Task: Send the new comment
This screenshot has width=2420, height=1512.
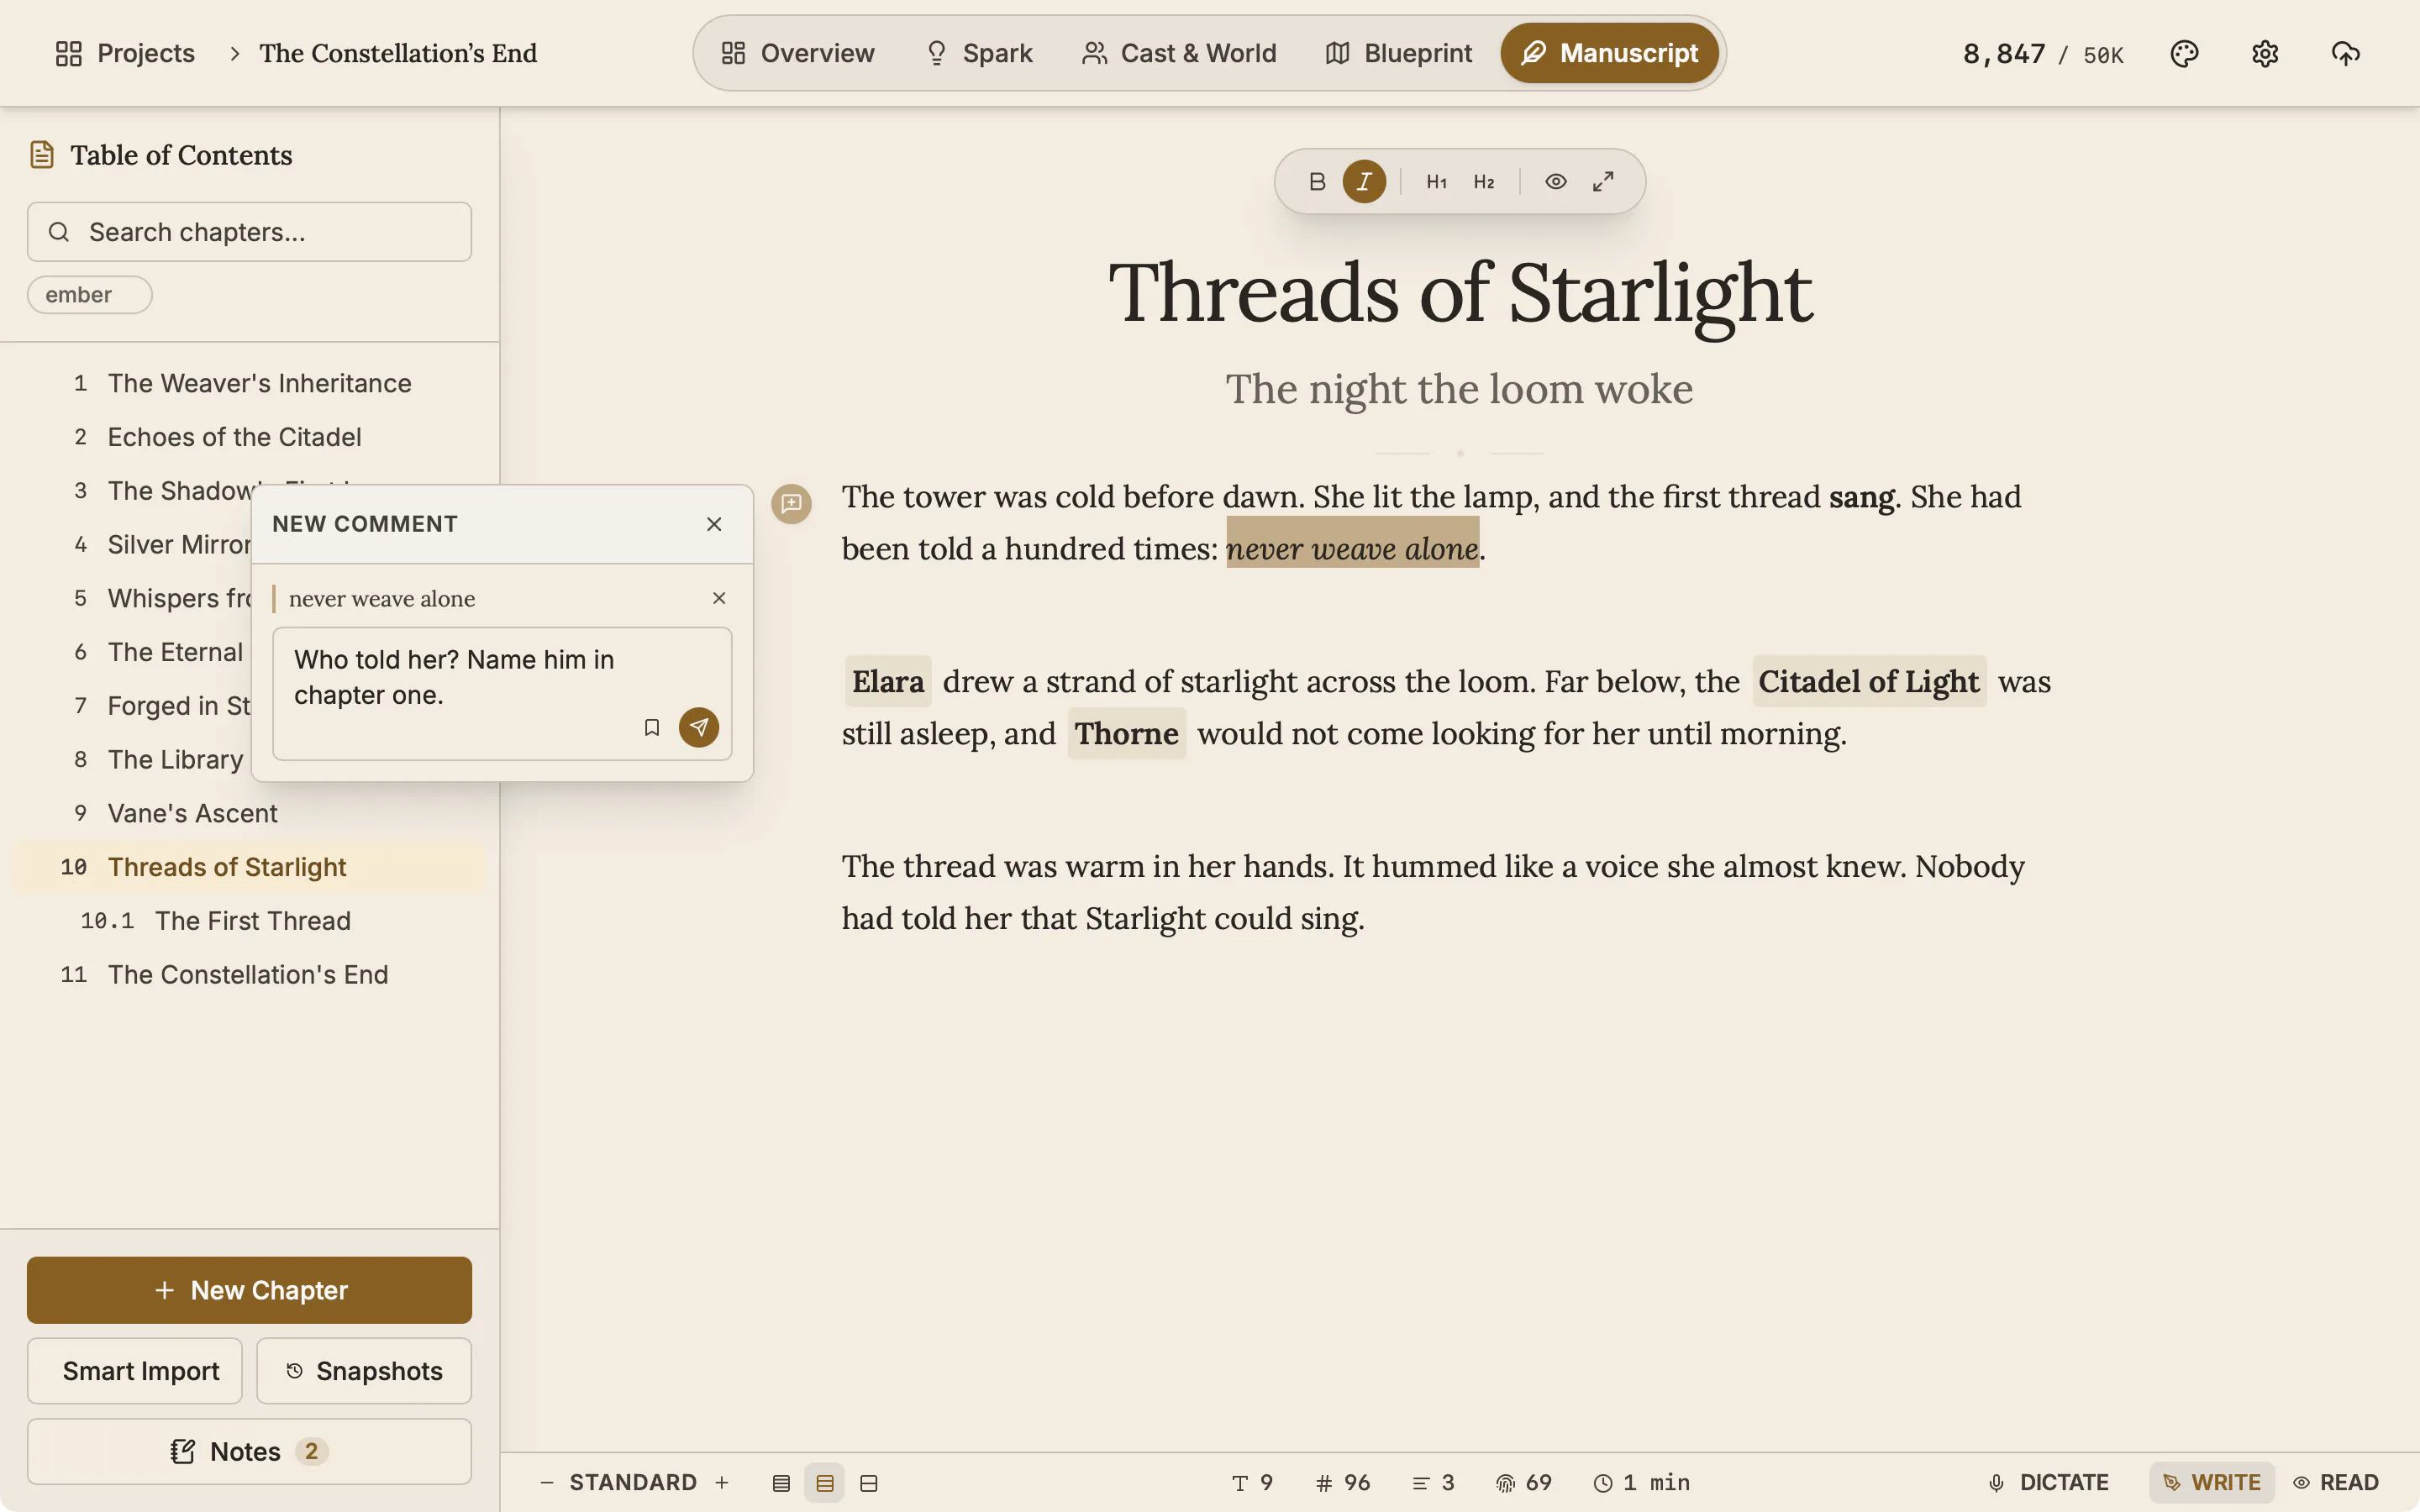Action: [x=699, y=727]
